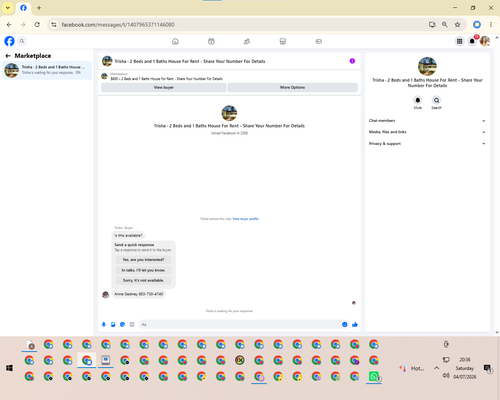The height and width of the screenshot is (400, 500).
Task: Choose a sticker from the composer
Action: (122, 324)
